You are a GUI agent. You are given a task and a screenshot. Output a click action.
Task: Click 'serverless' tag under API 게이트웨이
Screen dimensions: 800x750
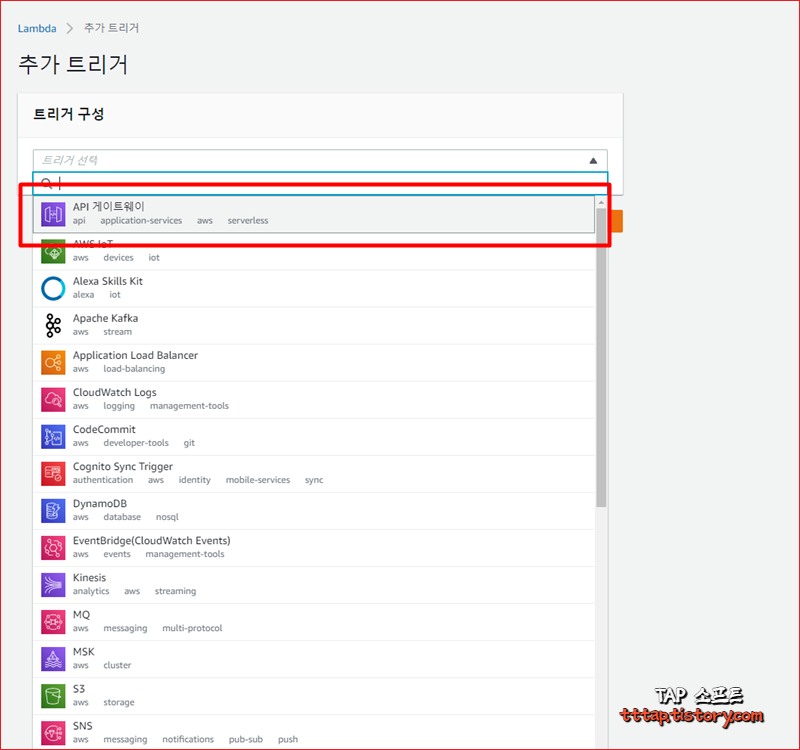[248, 220]
